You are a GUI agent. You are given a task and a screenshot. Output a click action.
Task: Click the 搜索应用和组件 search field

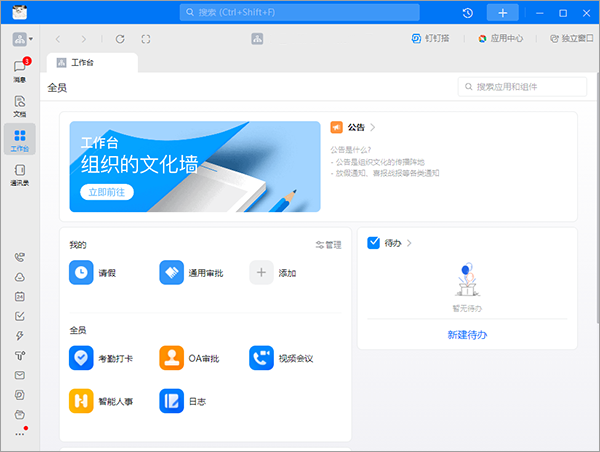click(x=522, y=87)
